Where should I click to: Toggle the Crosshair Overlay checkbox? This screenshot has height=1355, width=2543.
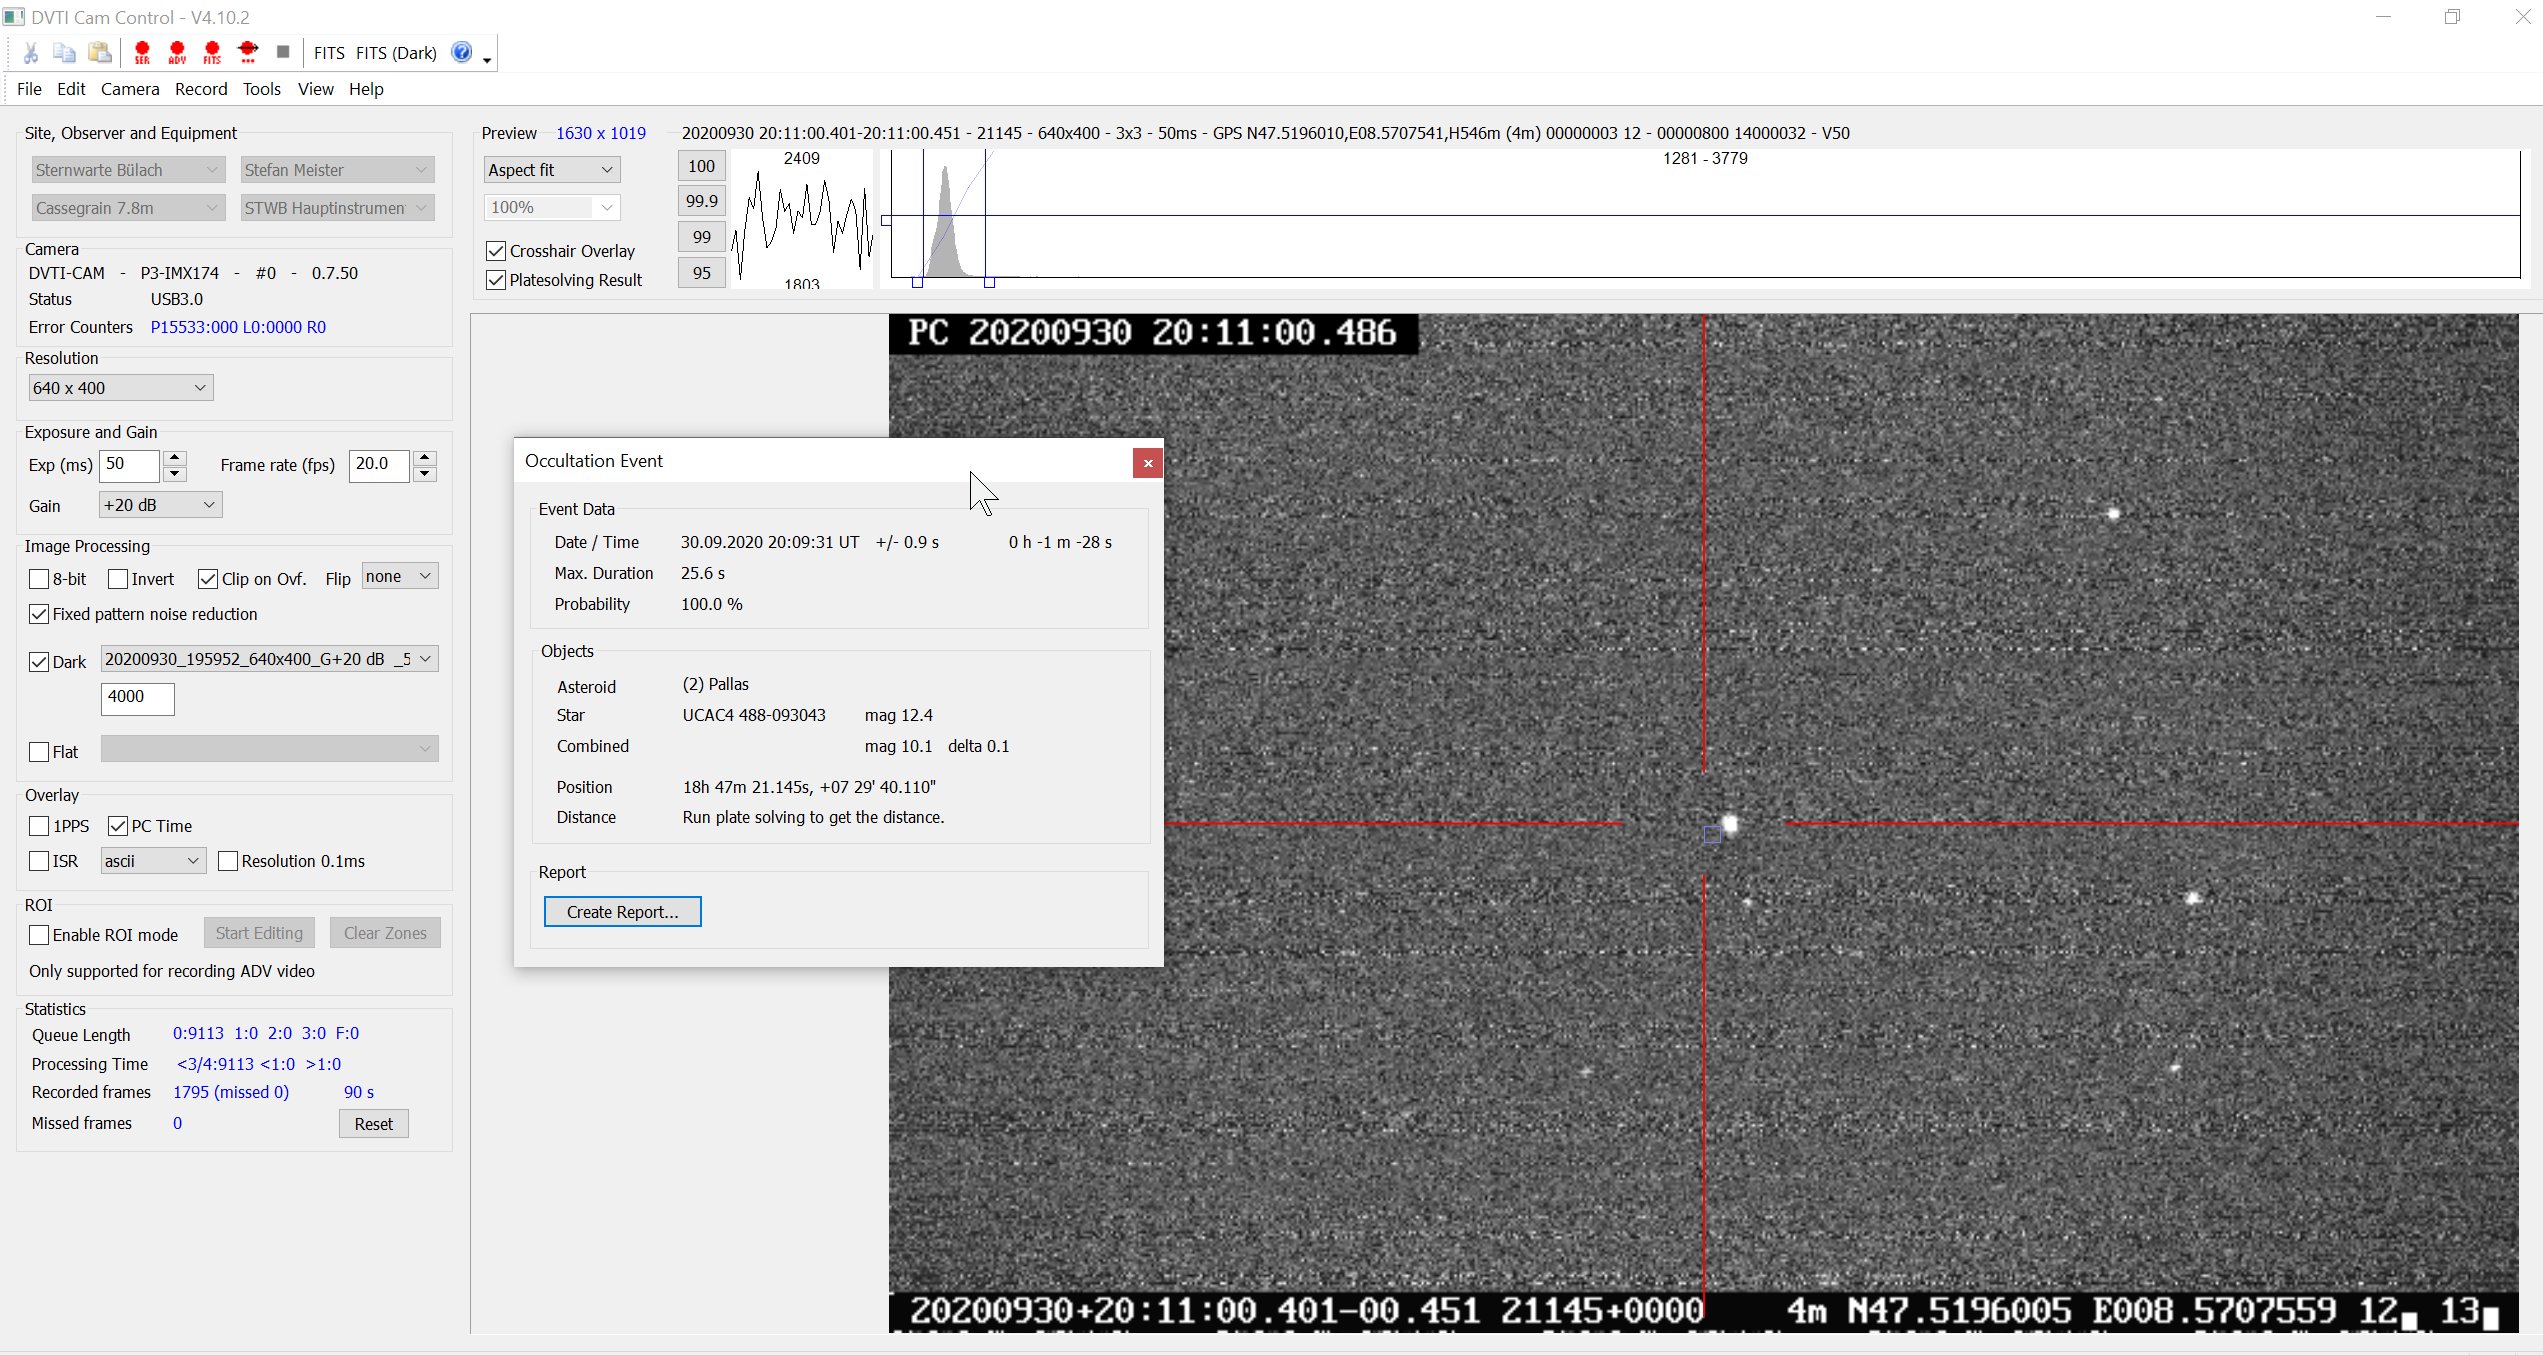[x=496, y=251]
